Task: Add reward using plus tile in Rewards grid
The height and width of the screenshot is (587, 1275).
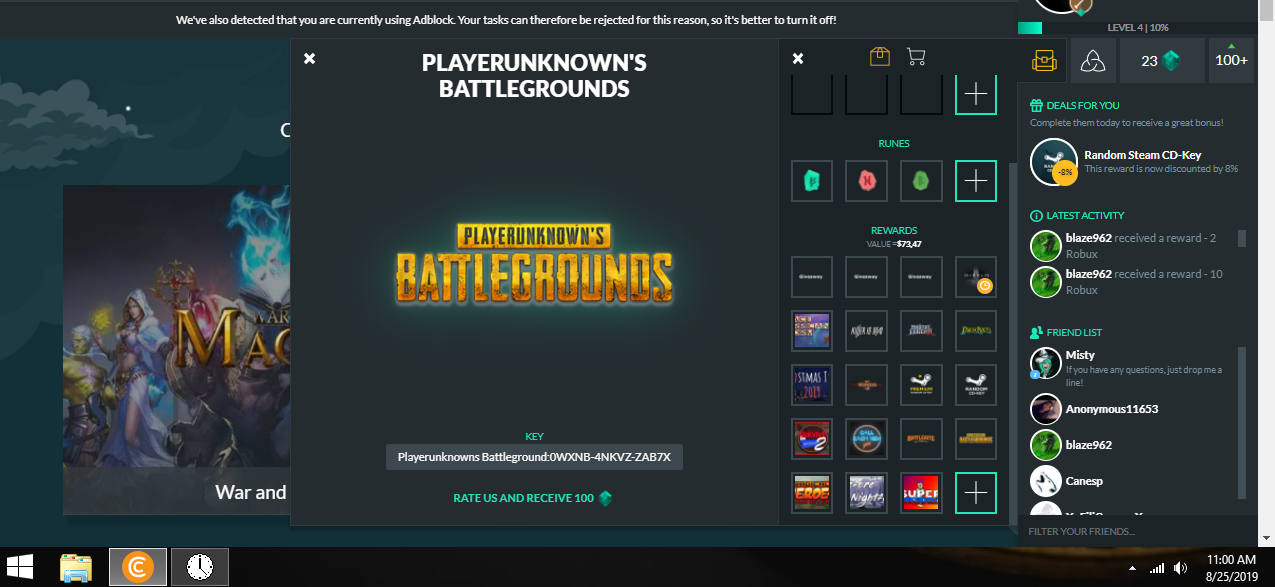Action: pyautogui.click(x=976, y=492)
